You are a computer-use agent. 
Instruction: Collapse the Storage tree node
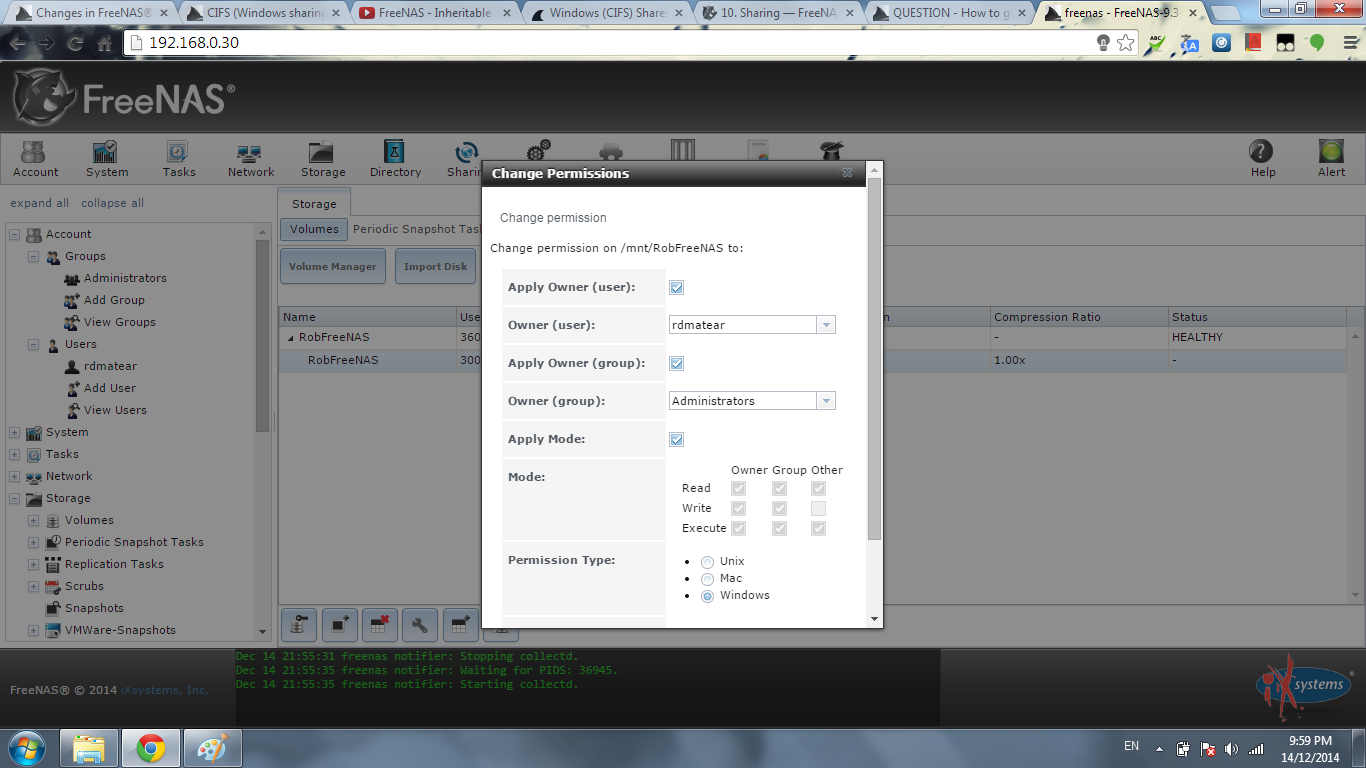(x=14, y=499)
